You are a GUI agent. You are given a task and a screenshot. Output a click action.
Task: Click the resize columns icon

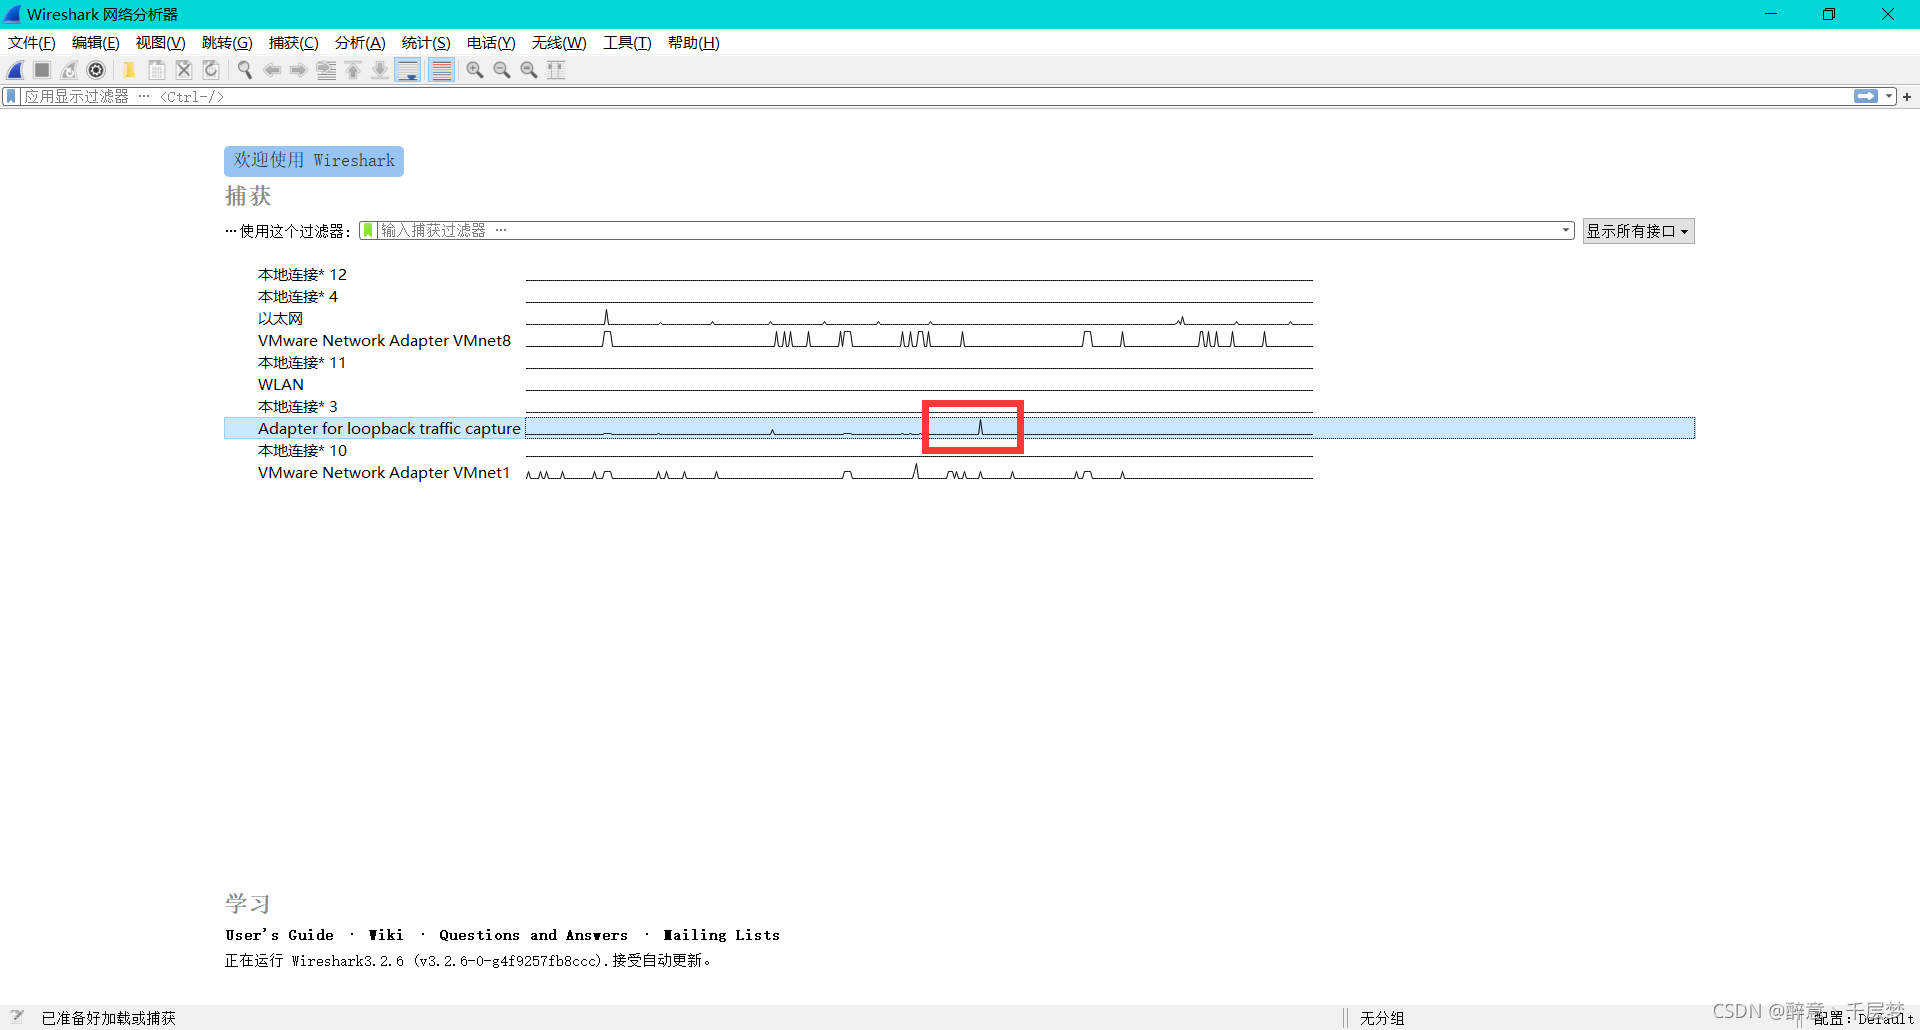(556, 70)
